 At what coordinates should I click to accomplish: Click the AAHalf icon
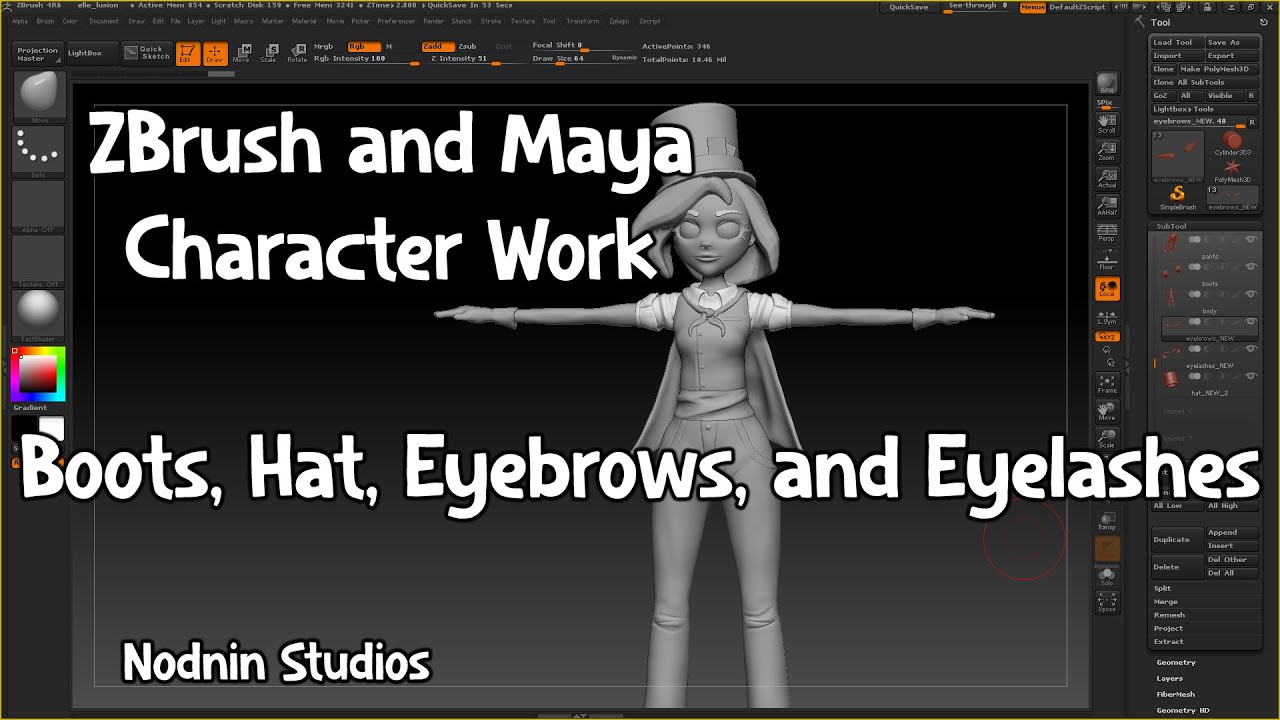(1107, 205)
